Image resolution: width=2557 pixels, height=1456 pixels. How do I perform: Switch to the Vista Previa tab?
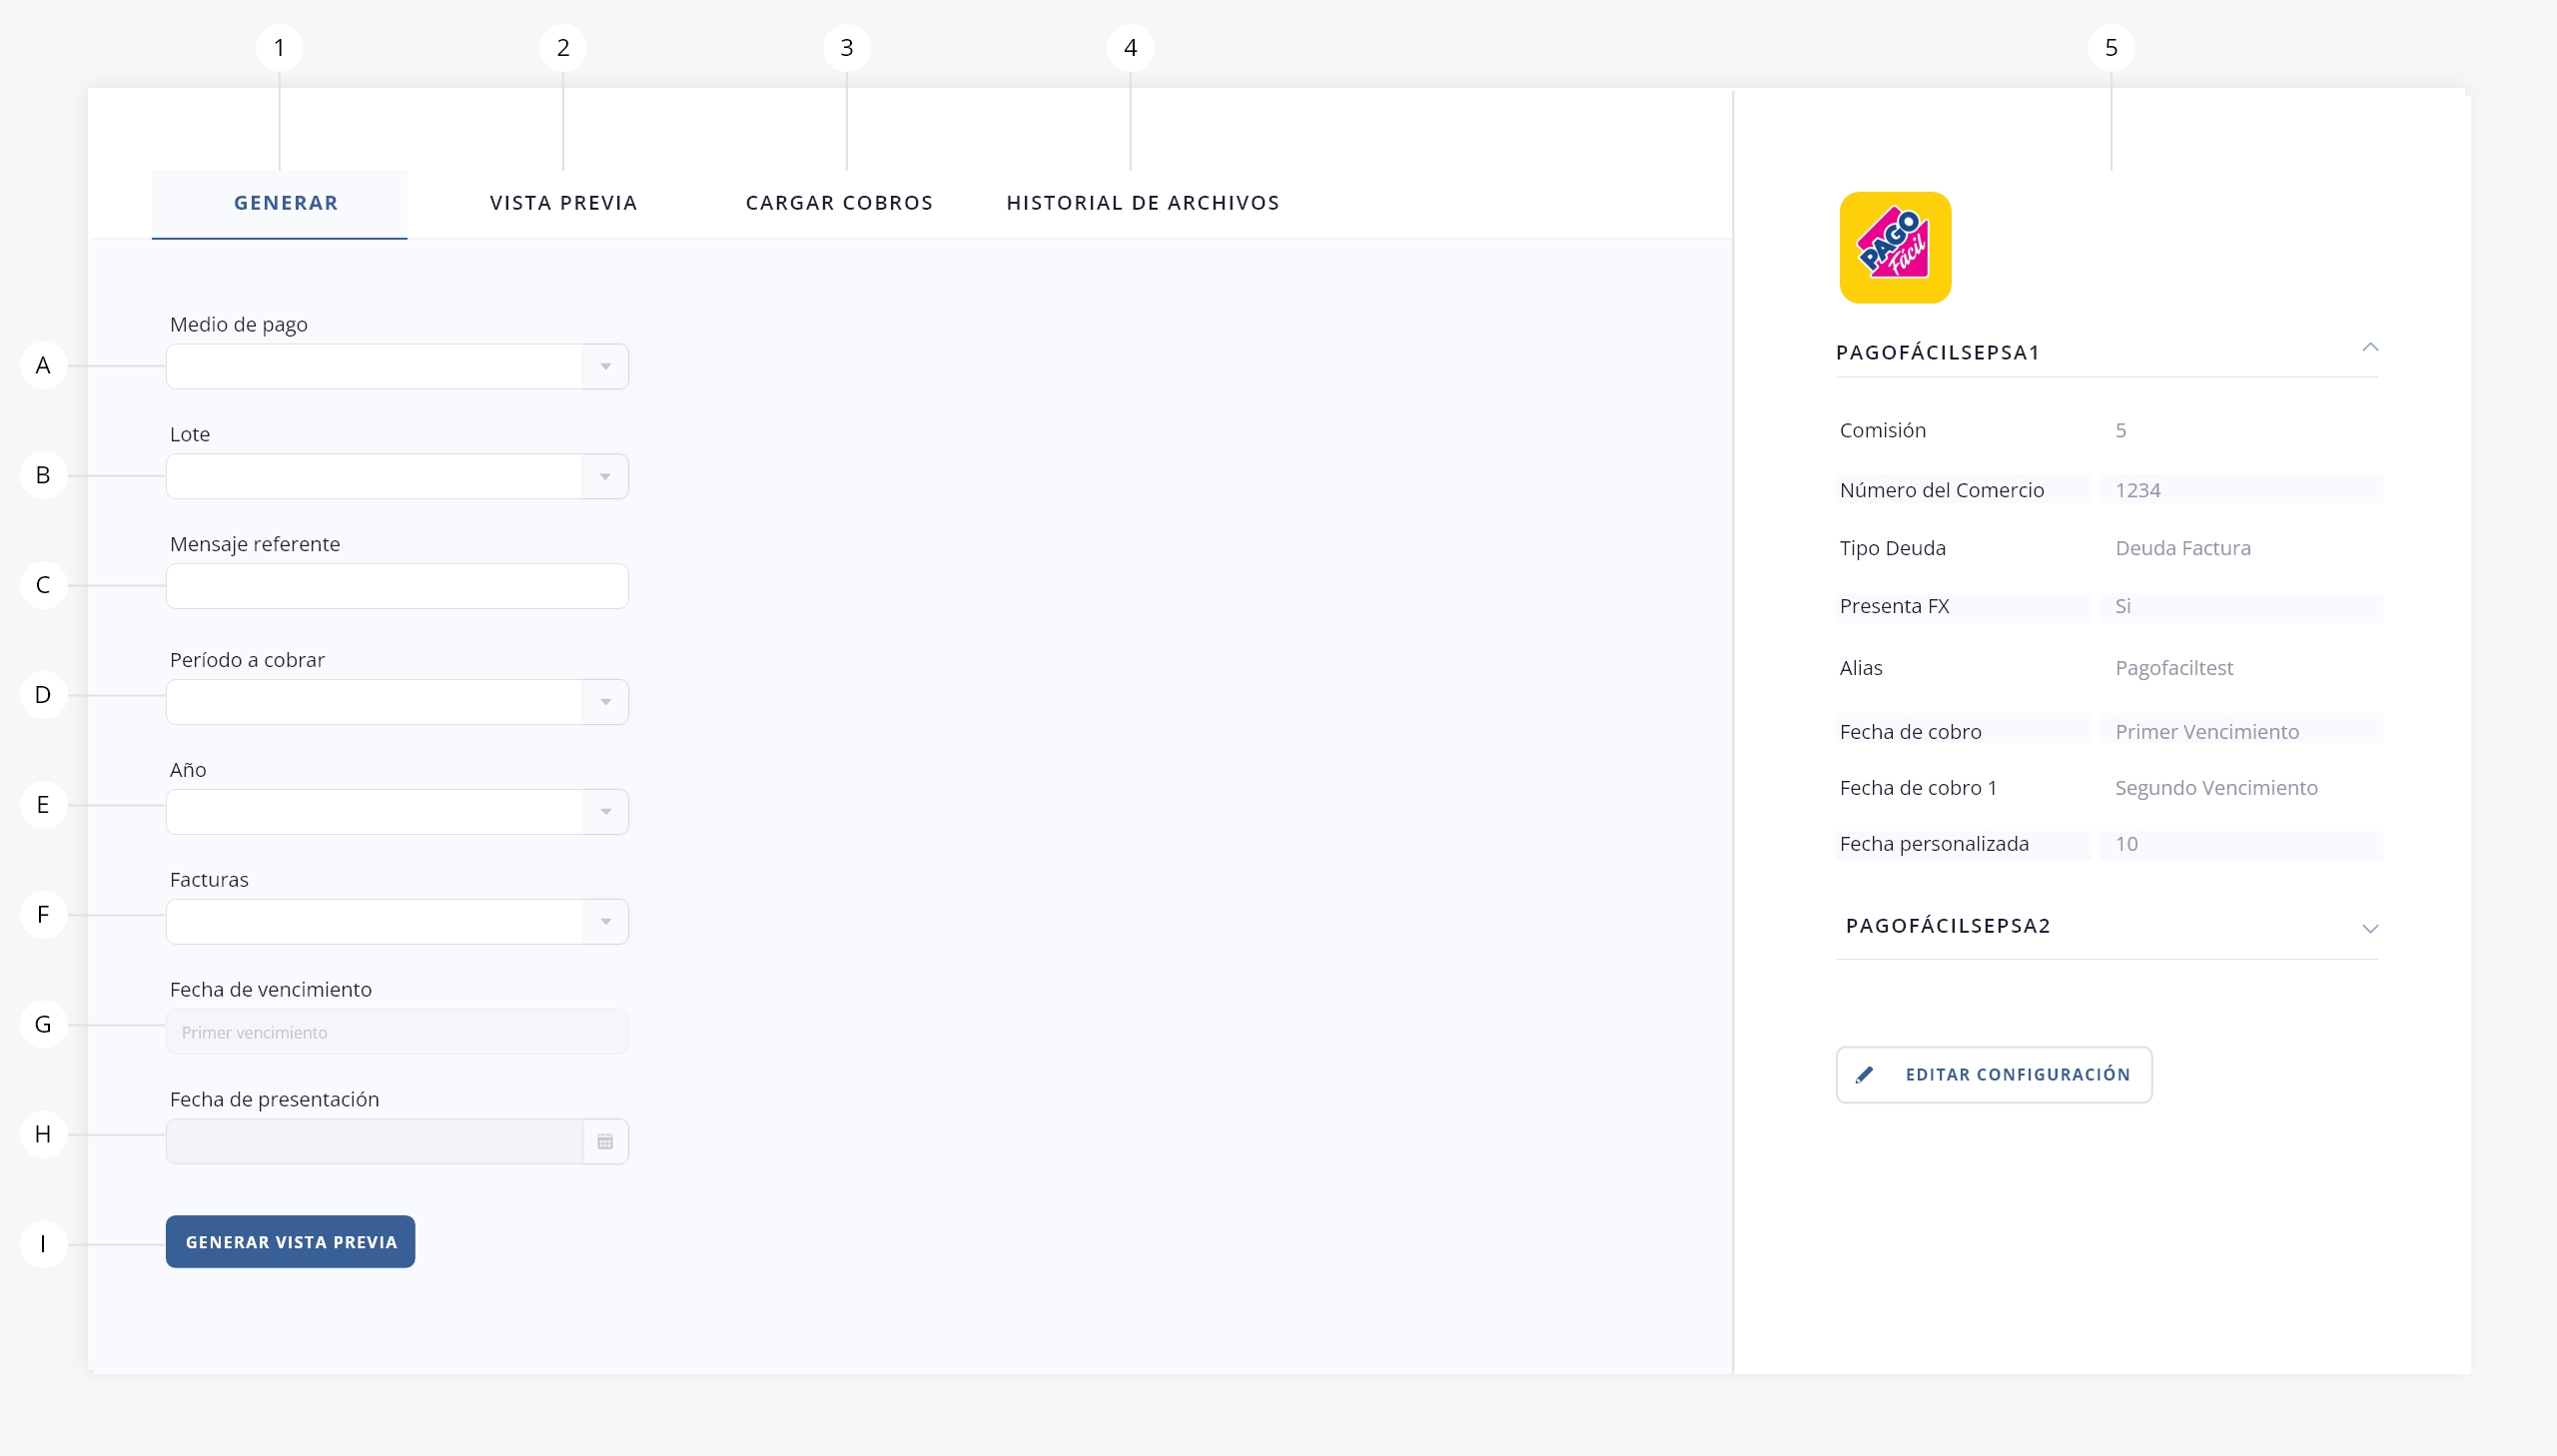click(564, 203)
